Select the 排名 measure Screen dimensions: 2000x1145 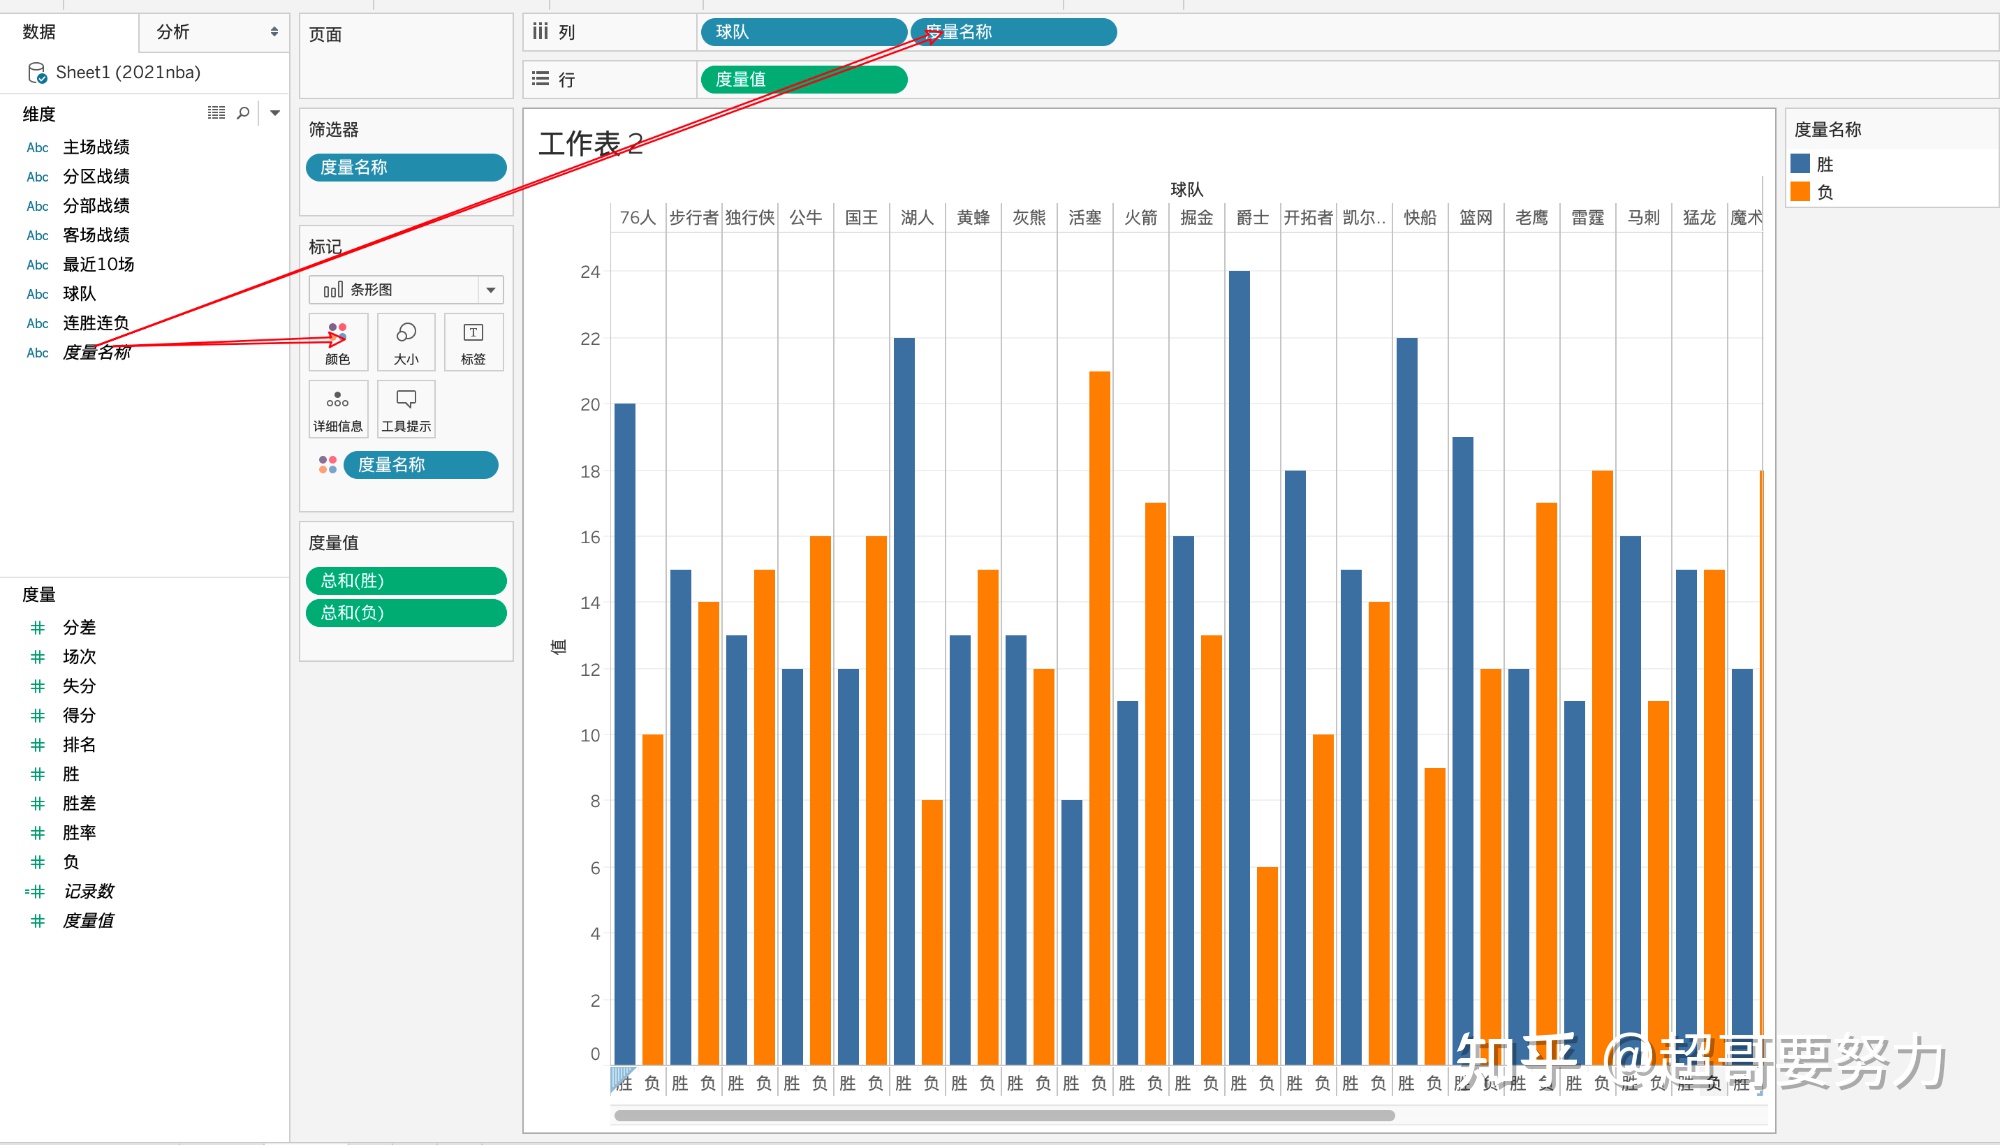point(79,744)
